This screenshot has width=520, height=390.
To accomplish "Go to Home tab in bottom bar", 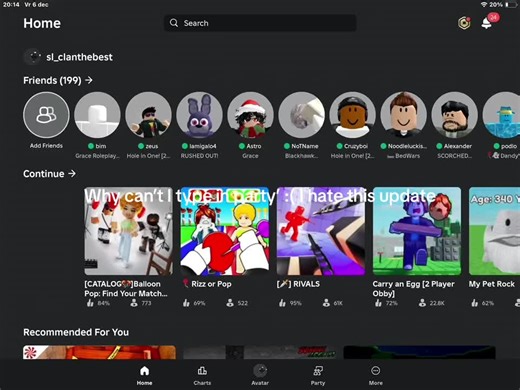I will click(144, 375).
